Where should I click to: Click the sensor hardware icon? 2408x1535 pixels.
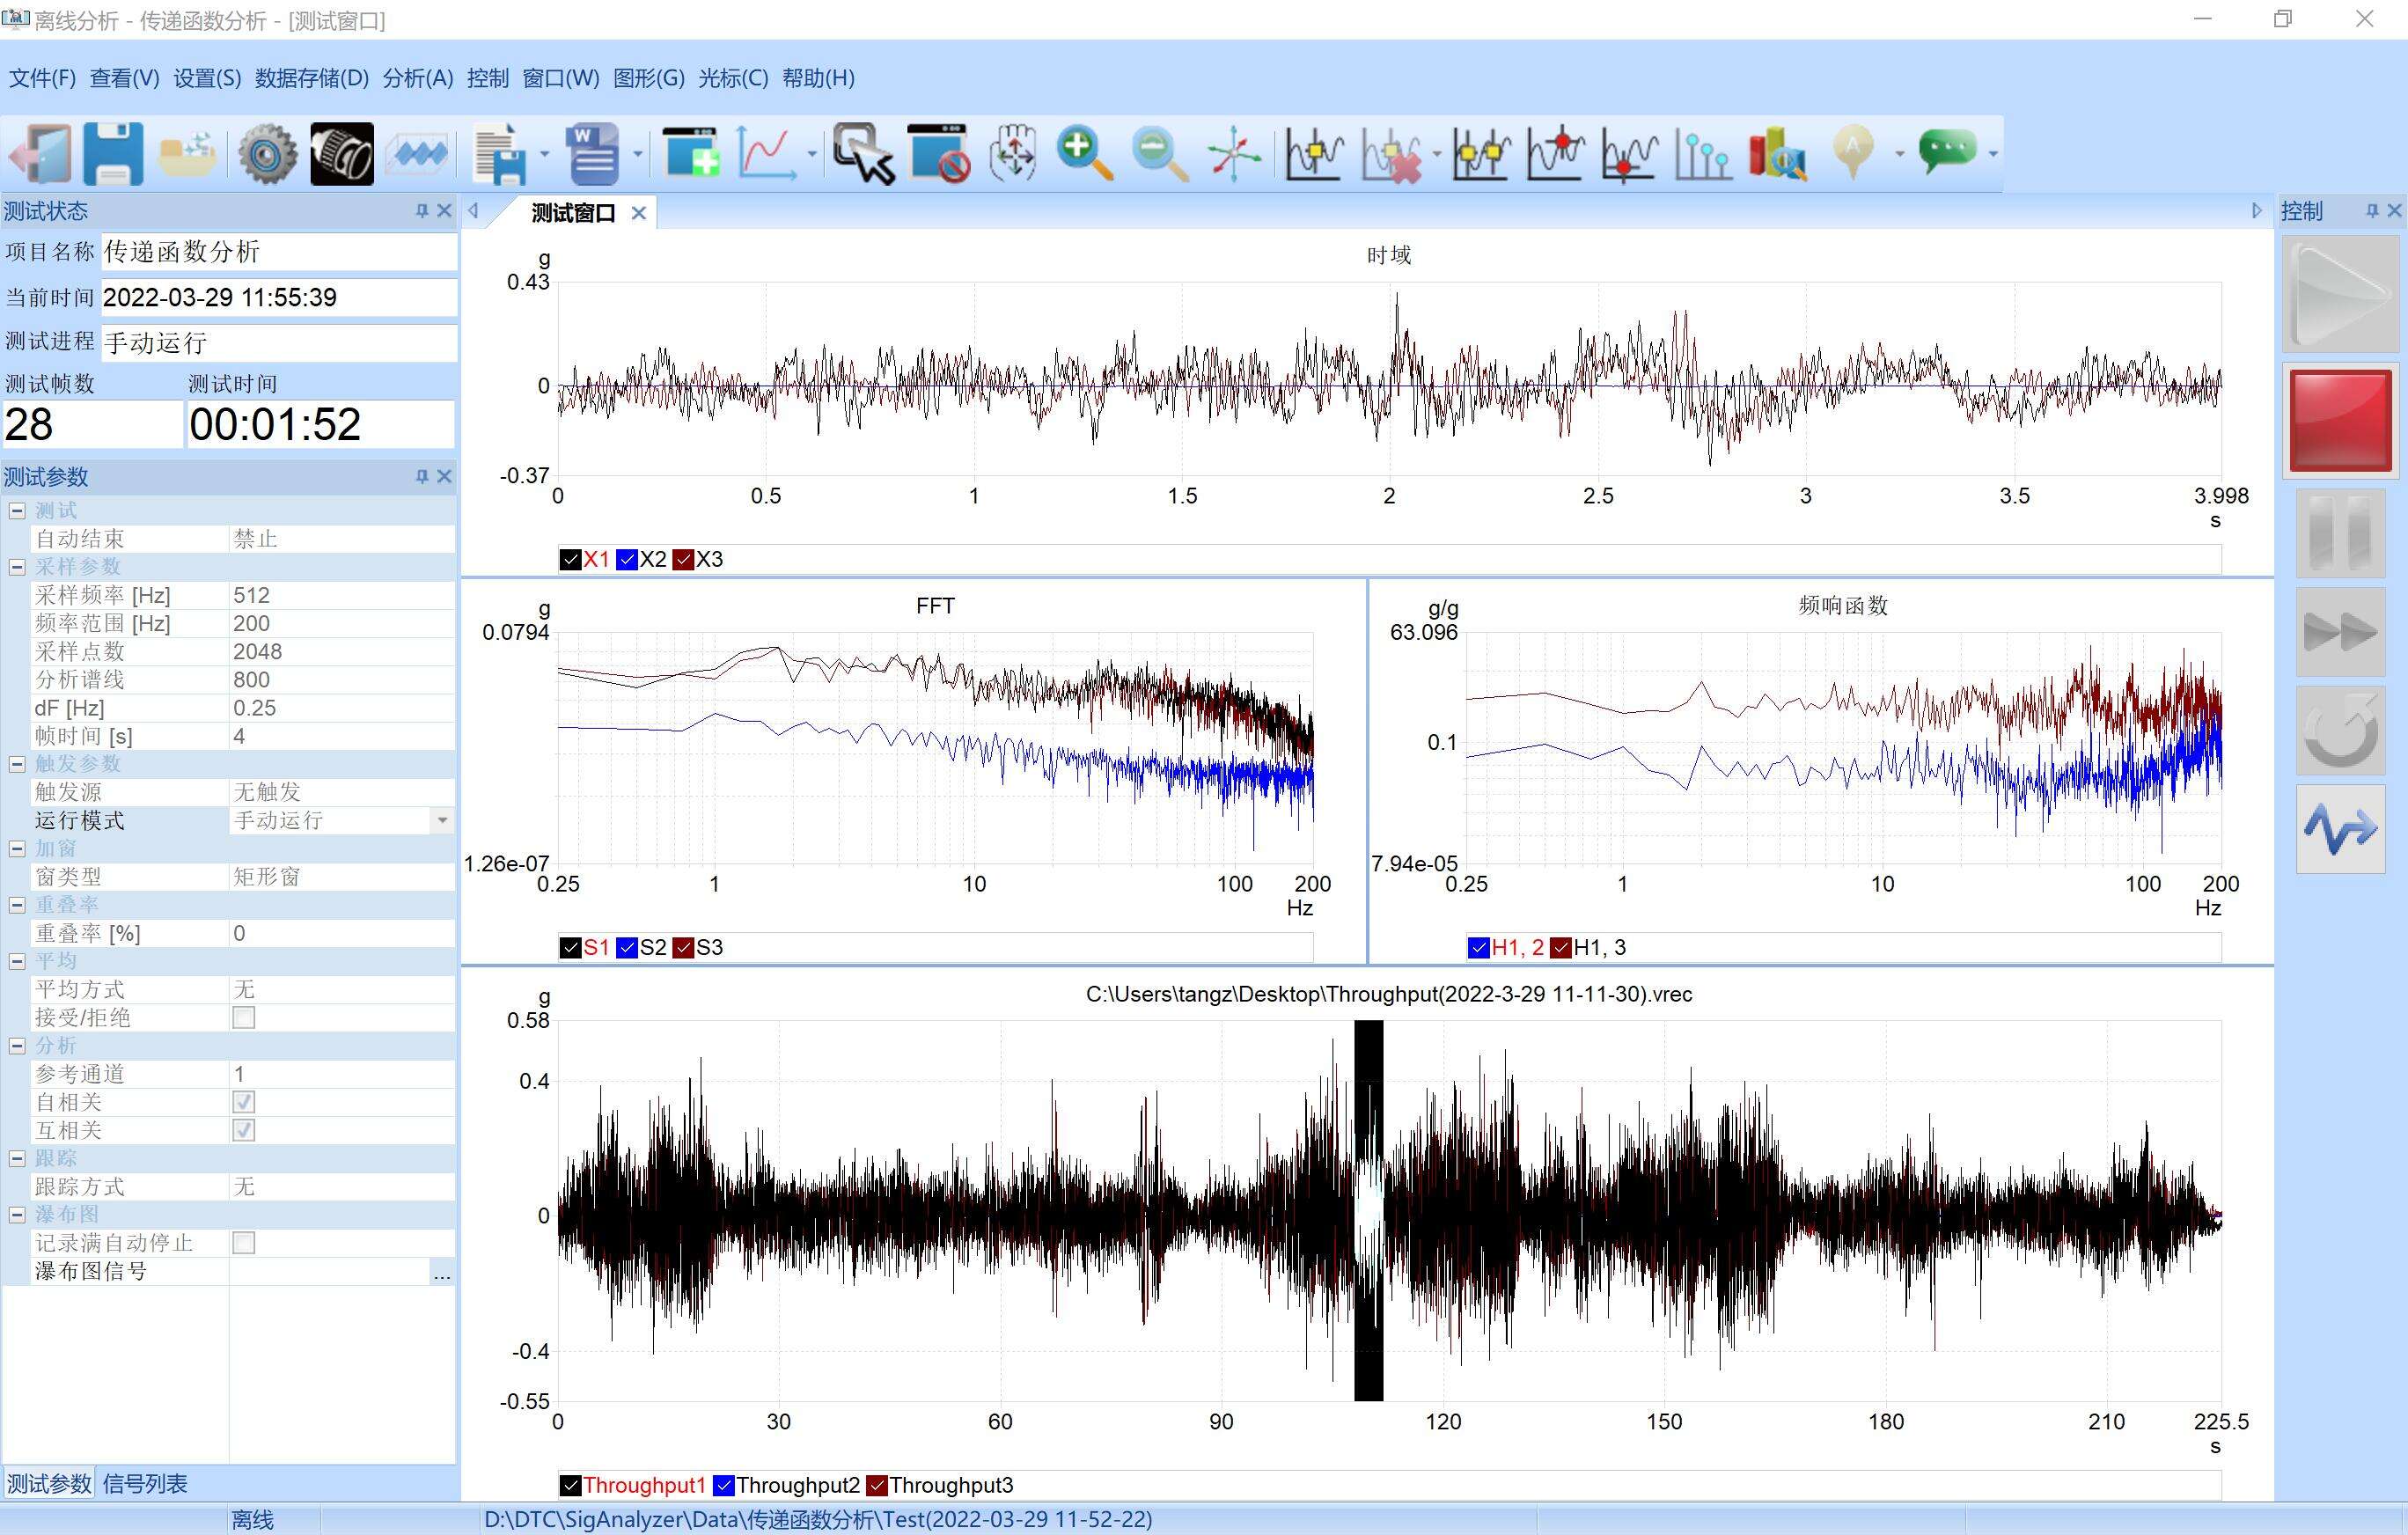342,153
